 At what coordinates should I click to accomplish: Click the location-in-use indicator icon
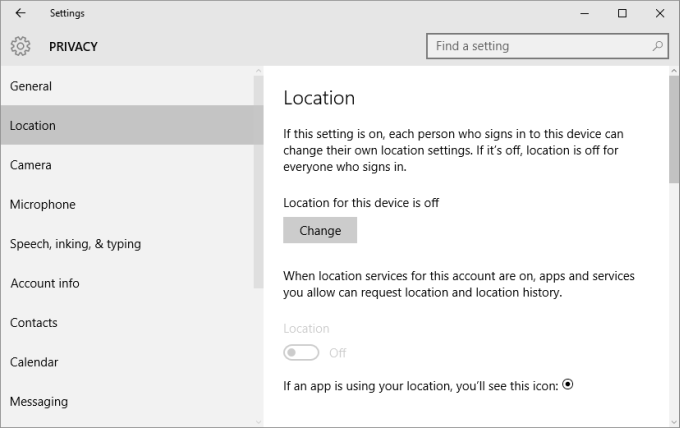tap(568, 384)
